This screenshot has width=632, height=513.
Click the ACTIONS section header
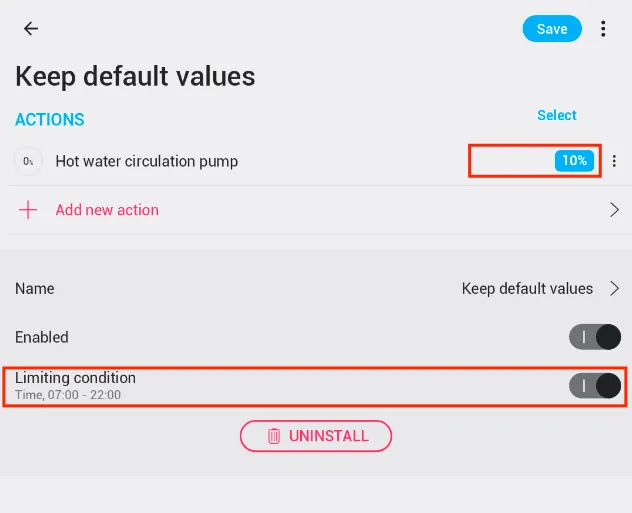click(x=50, y=120)
